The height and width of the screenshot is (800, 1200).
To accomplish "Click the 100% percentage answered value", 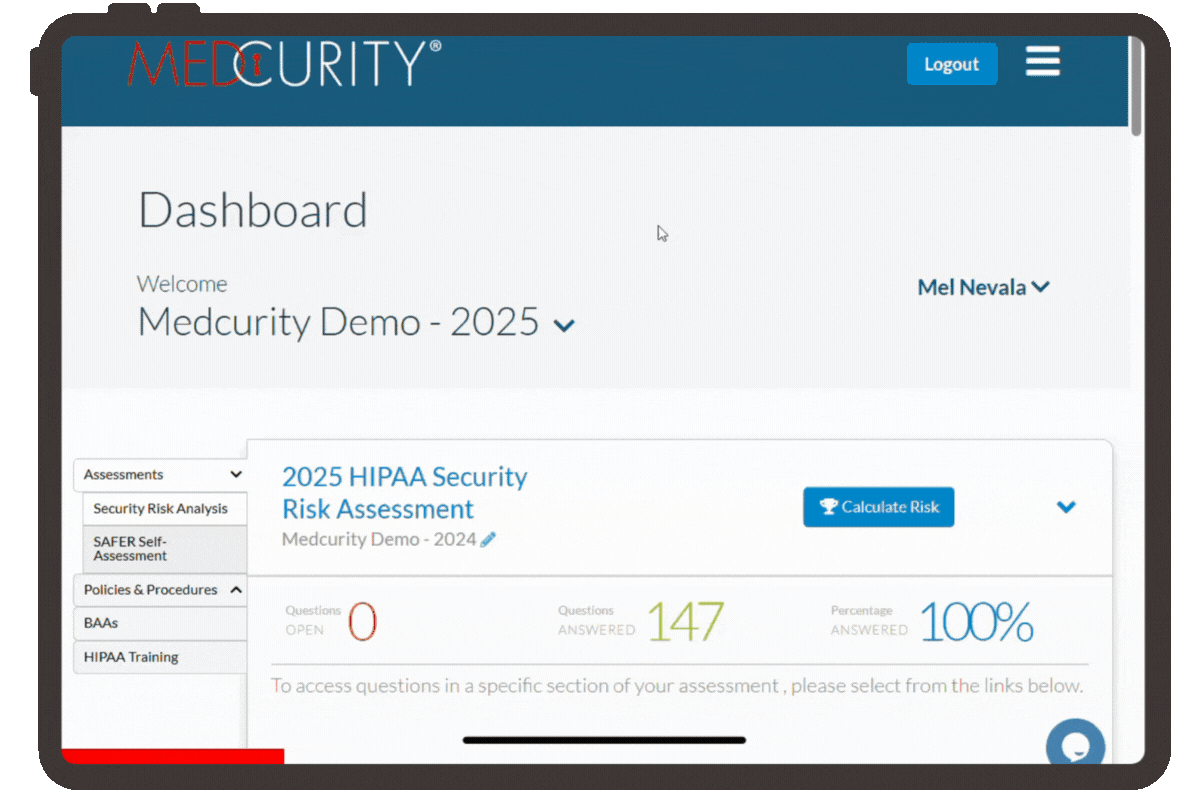I will (976, 622).
